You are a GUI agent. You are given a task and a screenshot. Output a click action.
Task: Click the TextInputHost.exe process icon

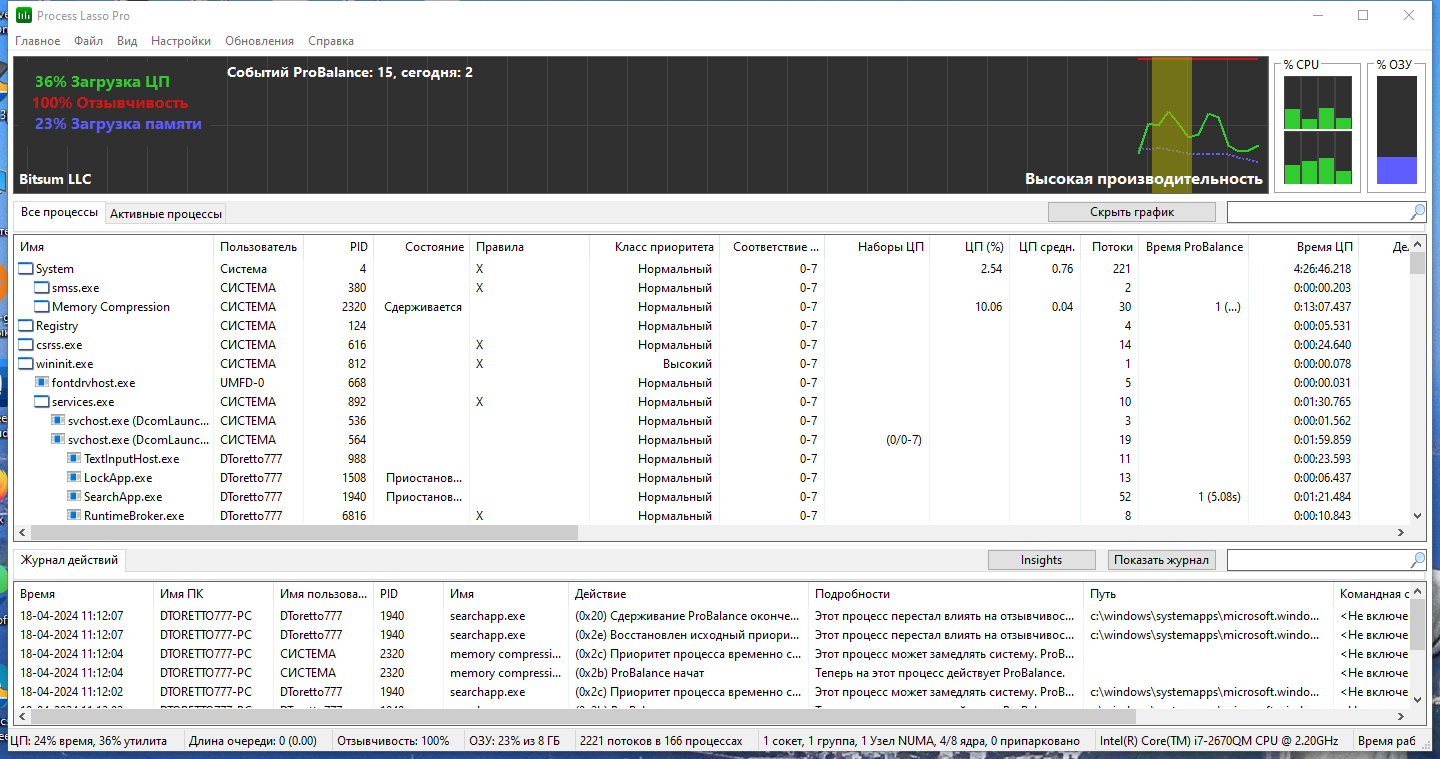click(74, 459)
